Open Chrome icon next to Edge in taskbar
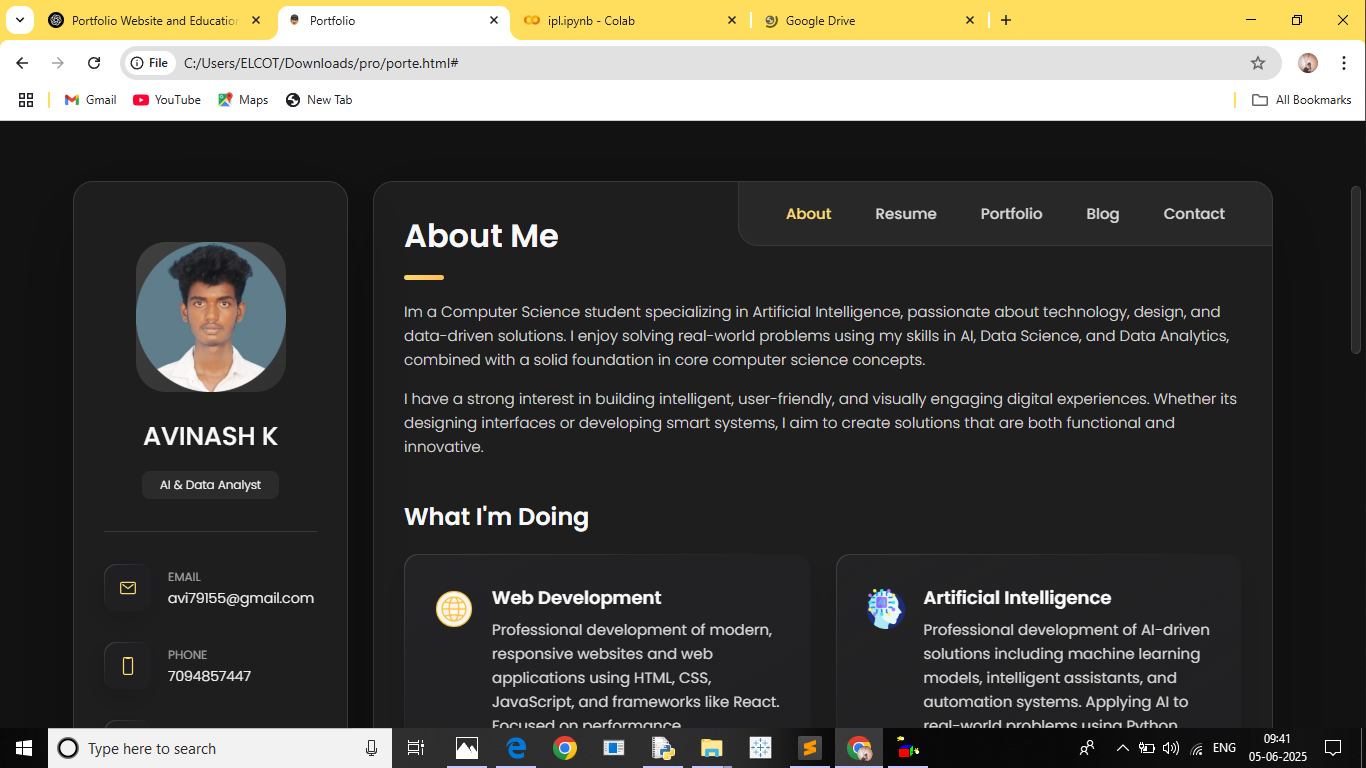The image size is (1366, 768). click(565, 748)
